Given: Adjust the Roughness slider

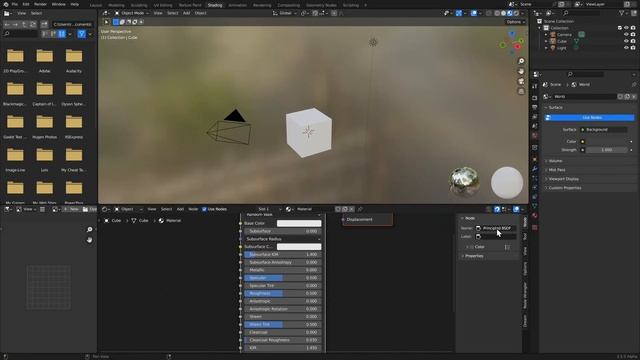Looking at the screenshot, I should pyautogui.click(x=282, y=293).
